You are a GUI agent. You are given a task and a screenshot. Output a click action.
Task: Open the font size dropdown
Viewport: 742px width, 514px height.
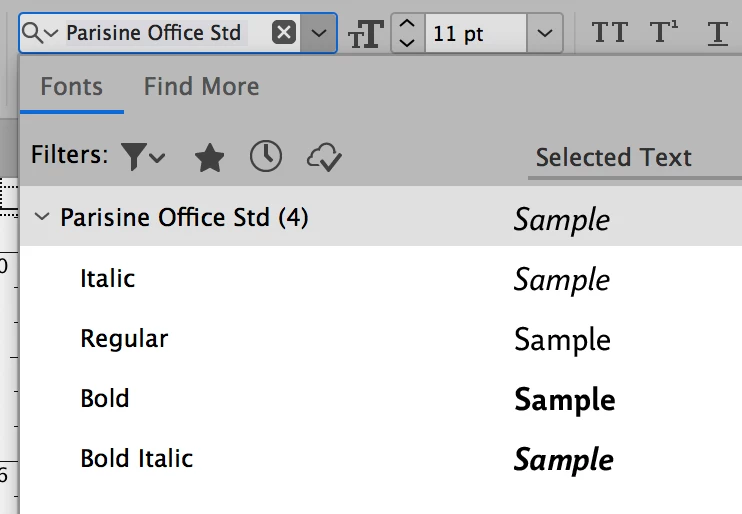pyautogui.click(x=543, y=33)
